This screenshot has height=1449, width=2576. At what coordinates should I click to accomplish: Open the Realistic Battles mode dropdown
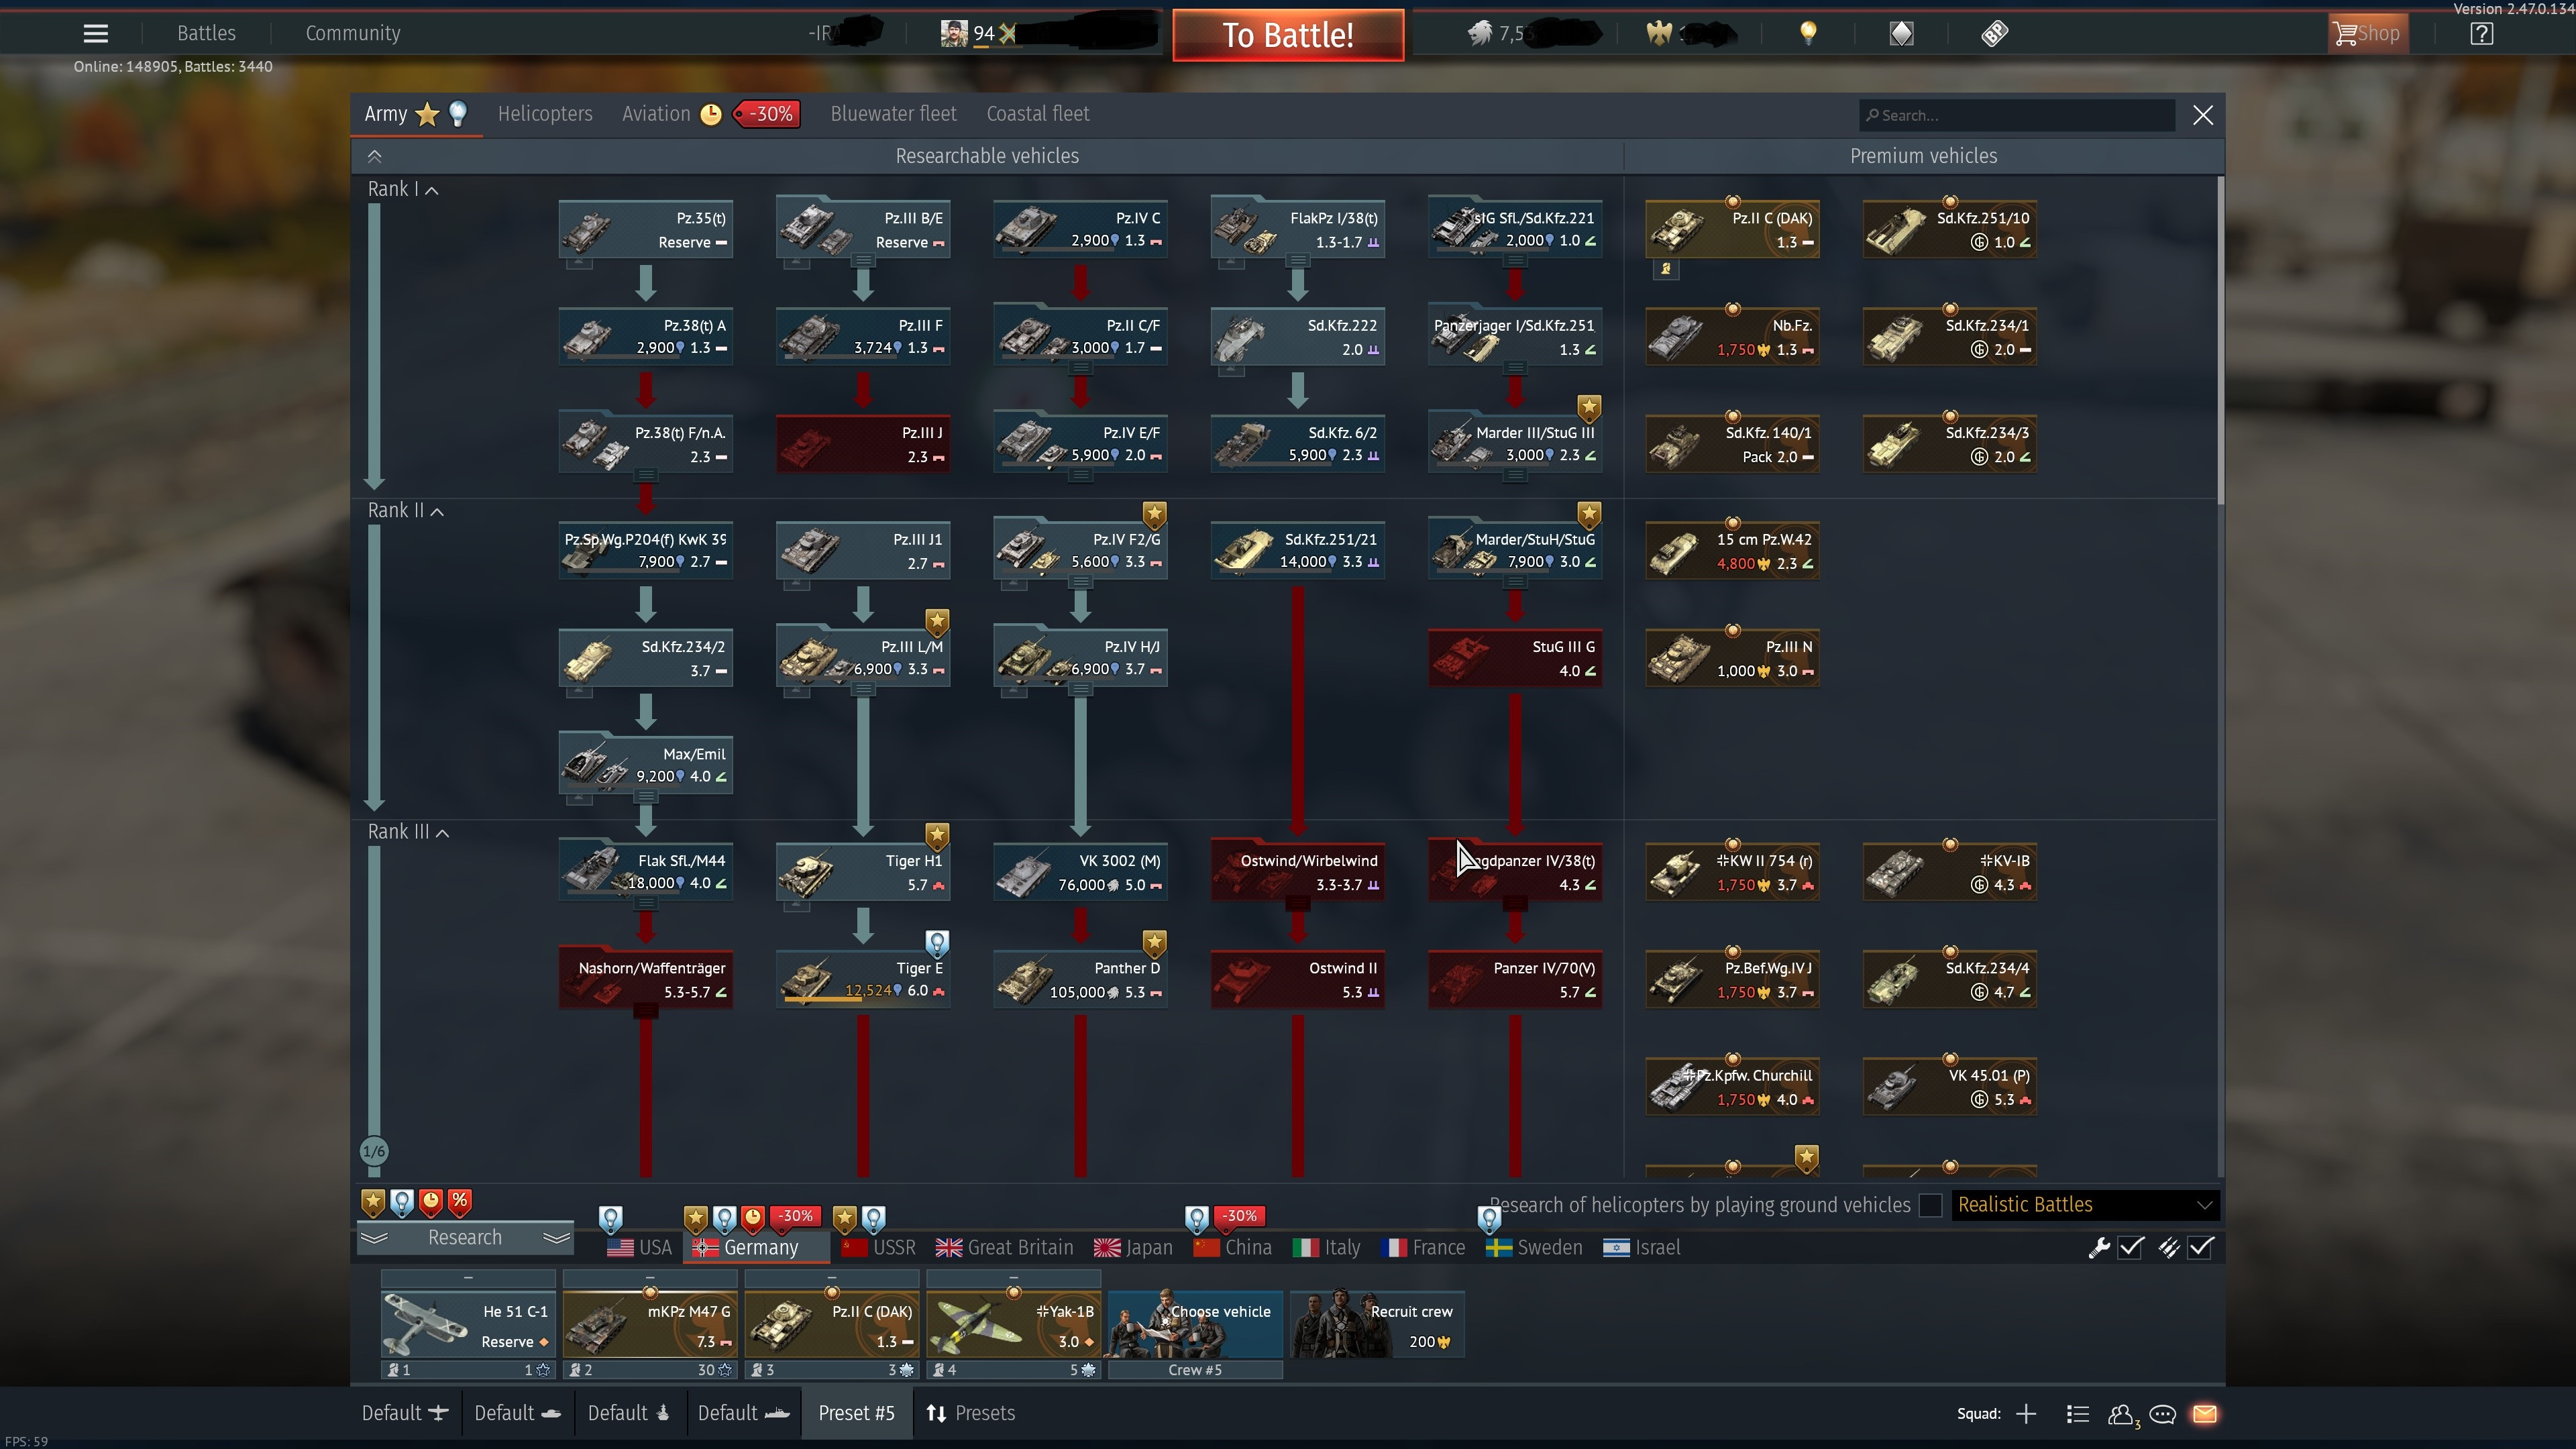tap(2084, 1205)
